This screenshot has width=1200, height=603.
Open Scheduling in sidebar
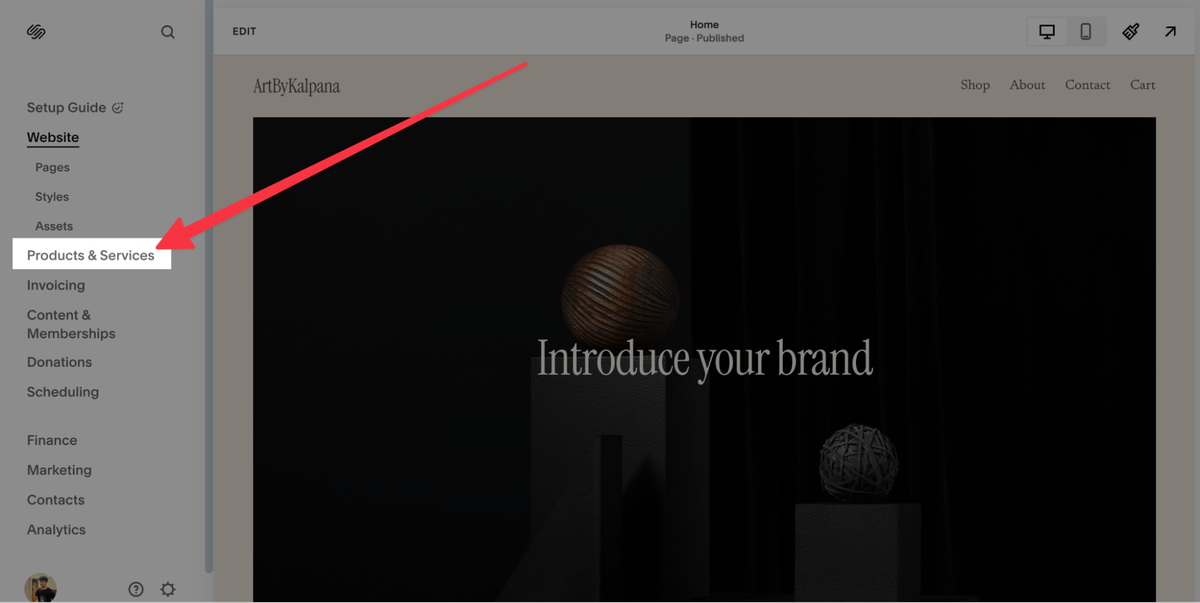[x=63, y=392]
